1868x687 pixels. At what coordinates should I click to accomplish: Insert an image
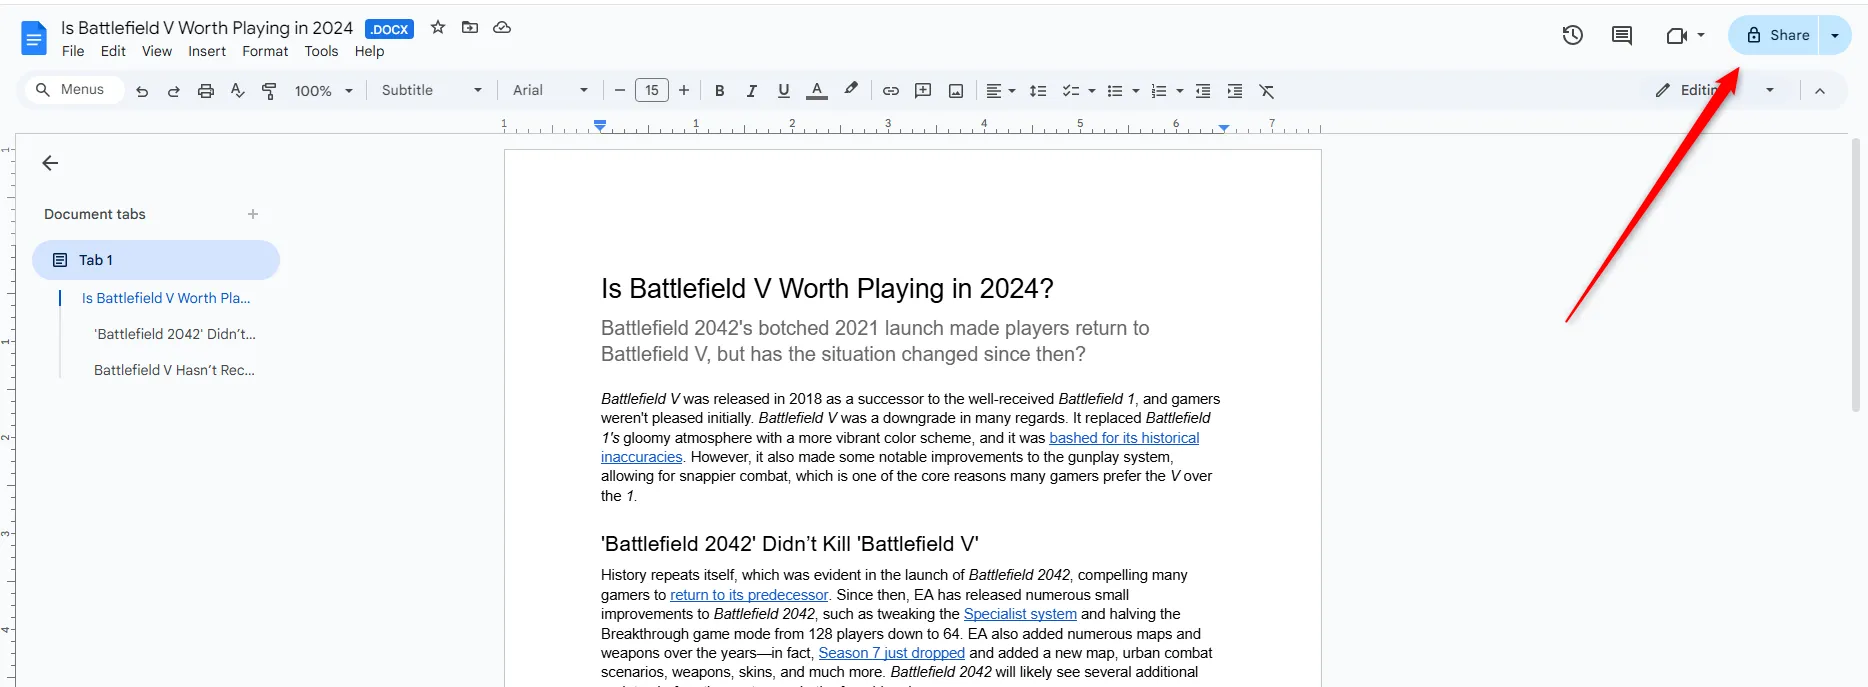pos(956,91)
